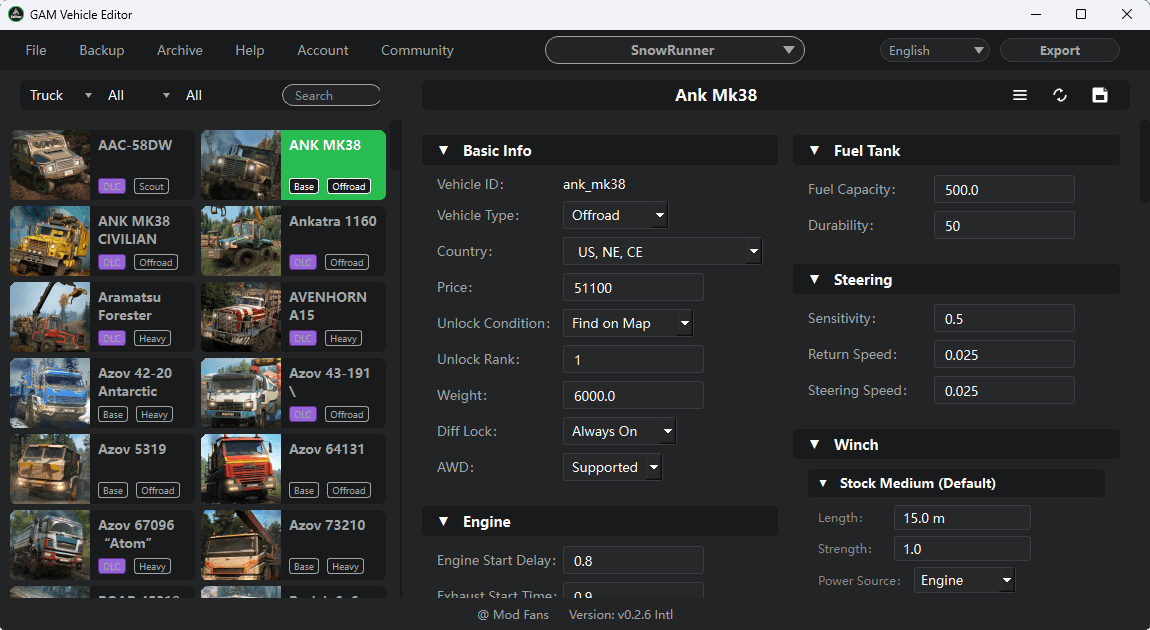Click the save disk icon
Image resolution: width=1150 pixels, height=630 pixels.
coord(1099,95)
